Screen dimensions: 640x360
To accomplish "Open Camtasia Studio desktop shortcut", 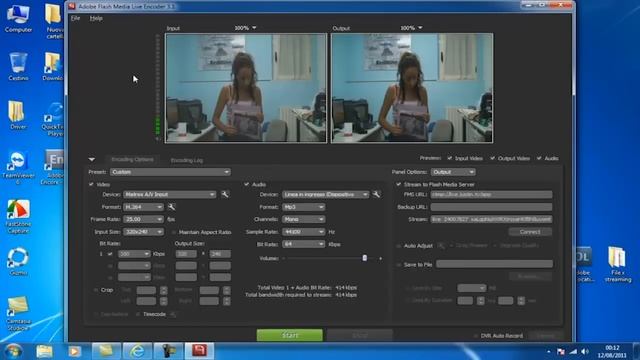I will [x=18, y=313].
